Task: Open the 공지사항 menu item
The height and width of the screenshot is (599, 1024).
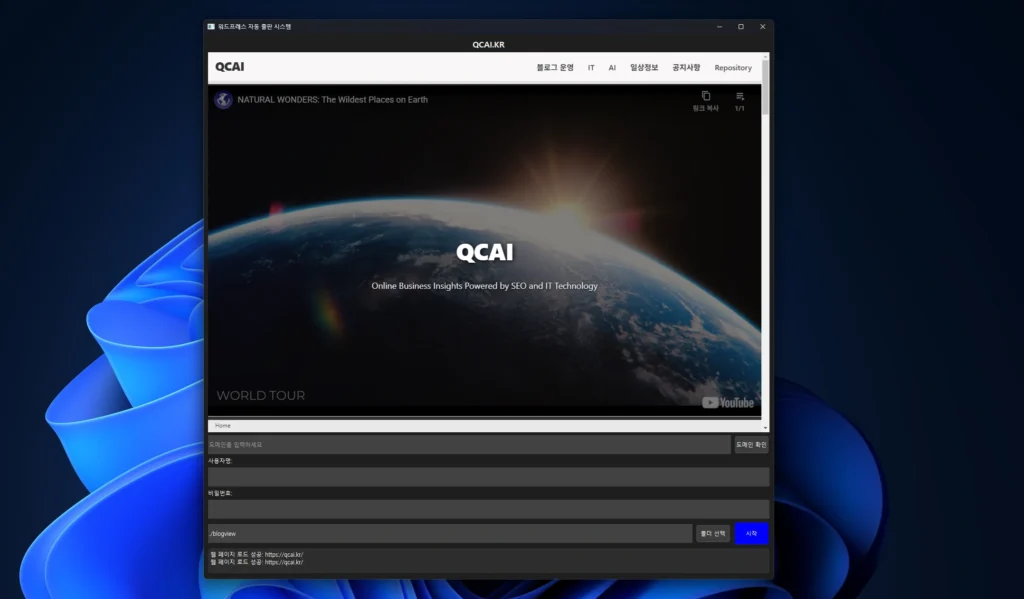Action: [686, 67]
